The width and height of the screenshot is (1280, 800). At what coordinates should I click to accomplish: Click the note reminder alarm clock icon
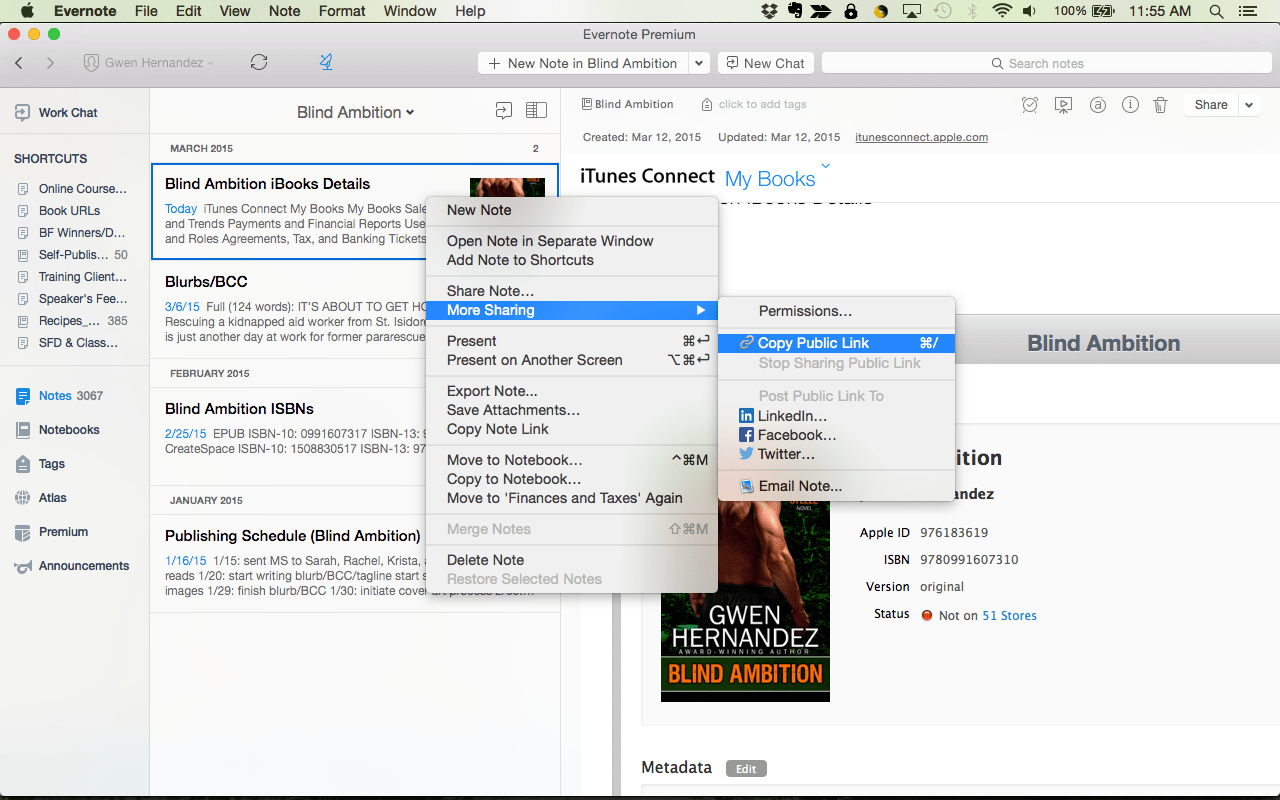tap(1030, 105)
